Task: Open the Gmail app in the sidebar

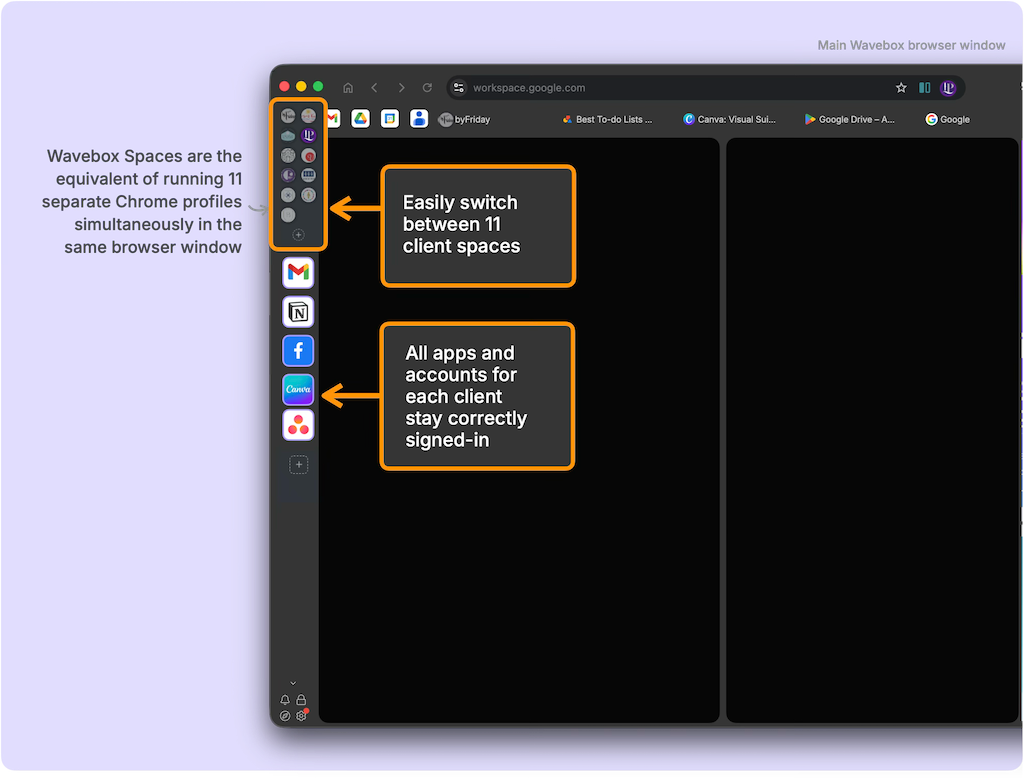Action: click(298, 272)
